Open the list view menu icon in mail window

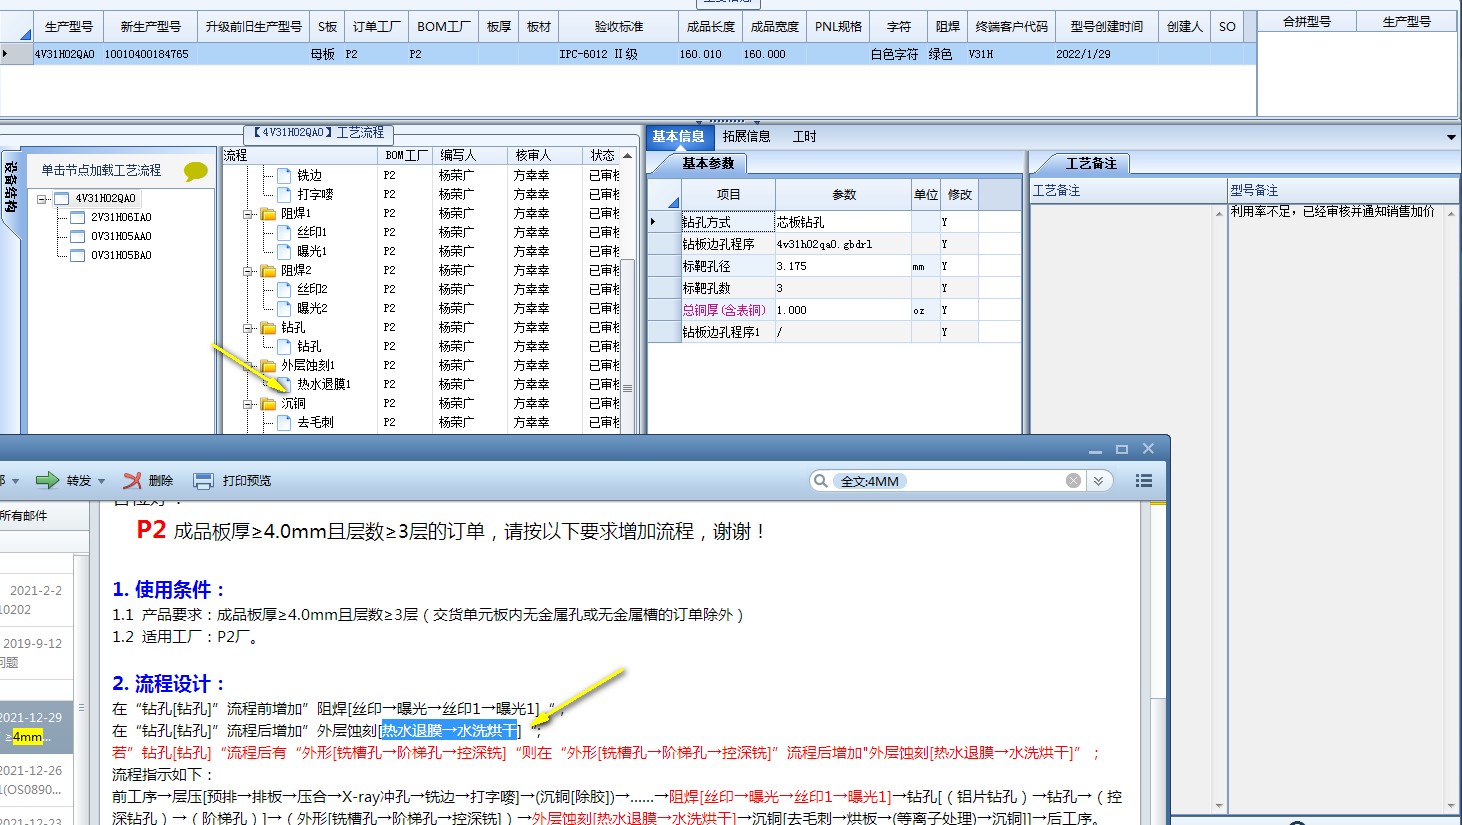point(1144,481)
